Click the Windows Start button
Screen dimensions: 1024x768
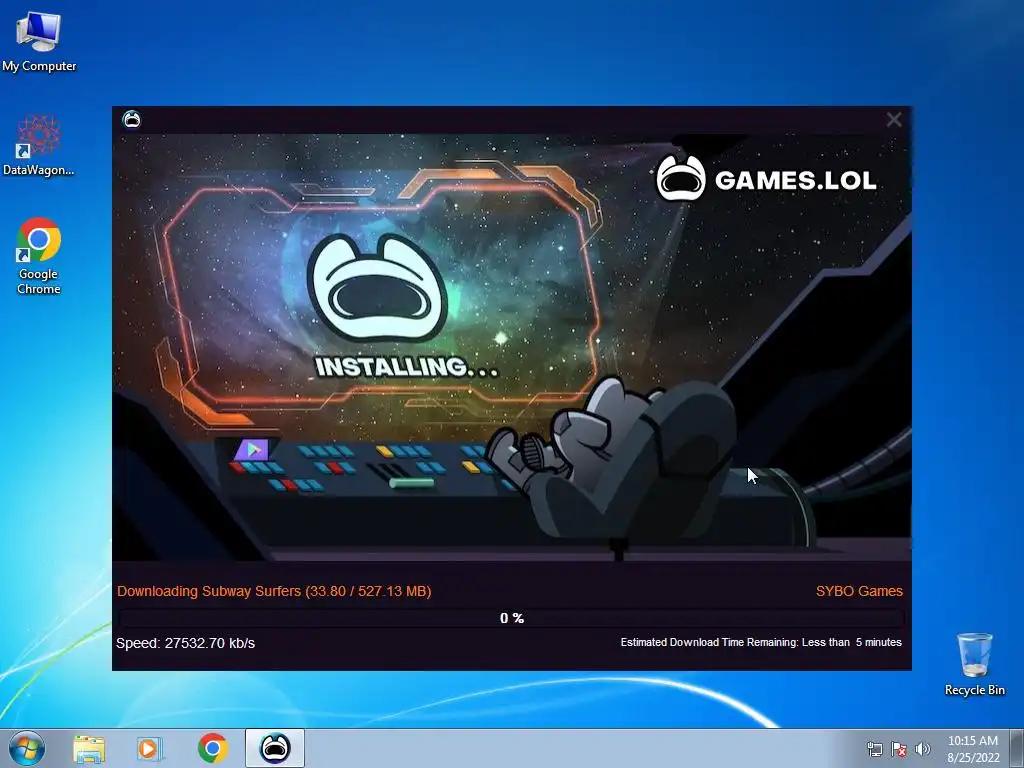(x=27, y=748)
